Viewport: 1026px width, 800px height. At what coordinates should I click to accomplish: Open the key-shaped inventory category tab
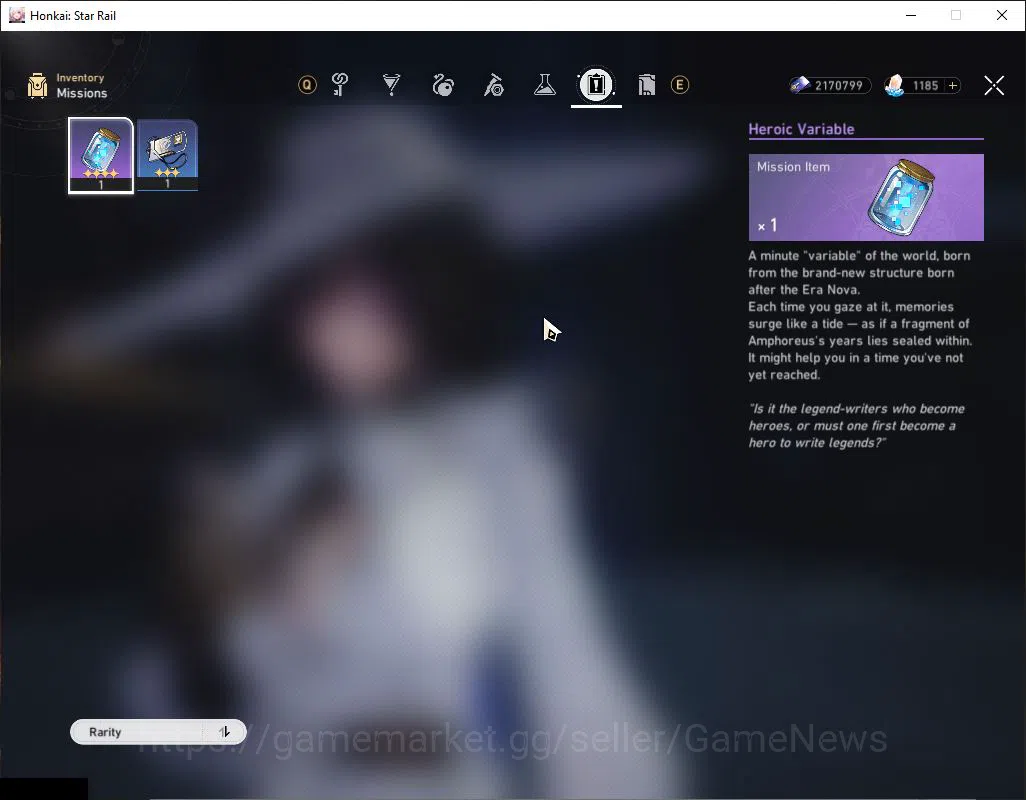(x=340, y=85)
